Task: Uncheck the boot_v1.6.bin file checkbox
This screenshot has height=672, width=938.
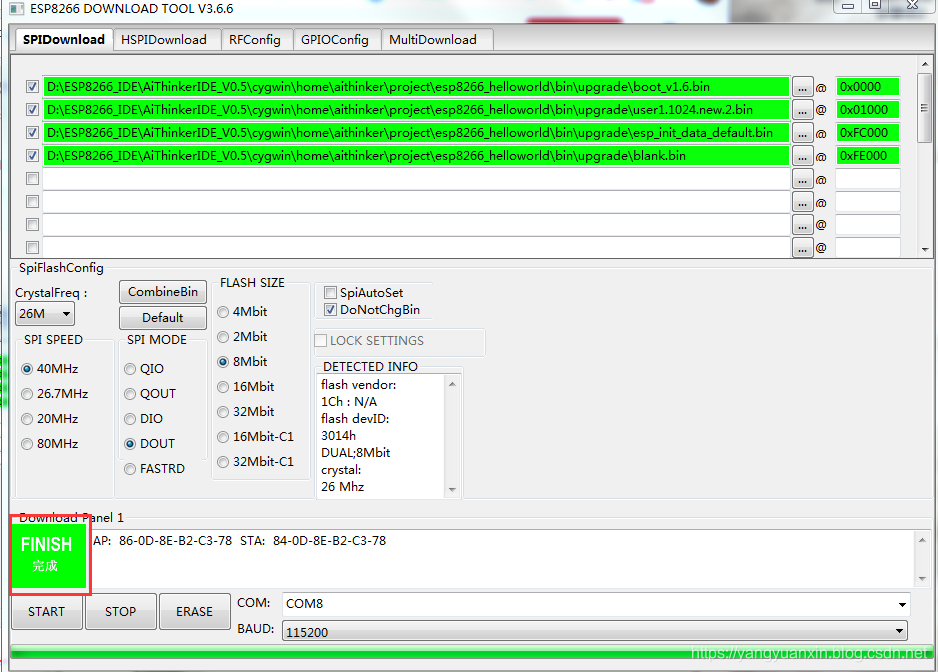Action: (32, 87)
